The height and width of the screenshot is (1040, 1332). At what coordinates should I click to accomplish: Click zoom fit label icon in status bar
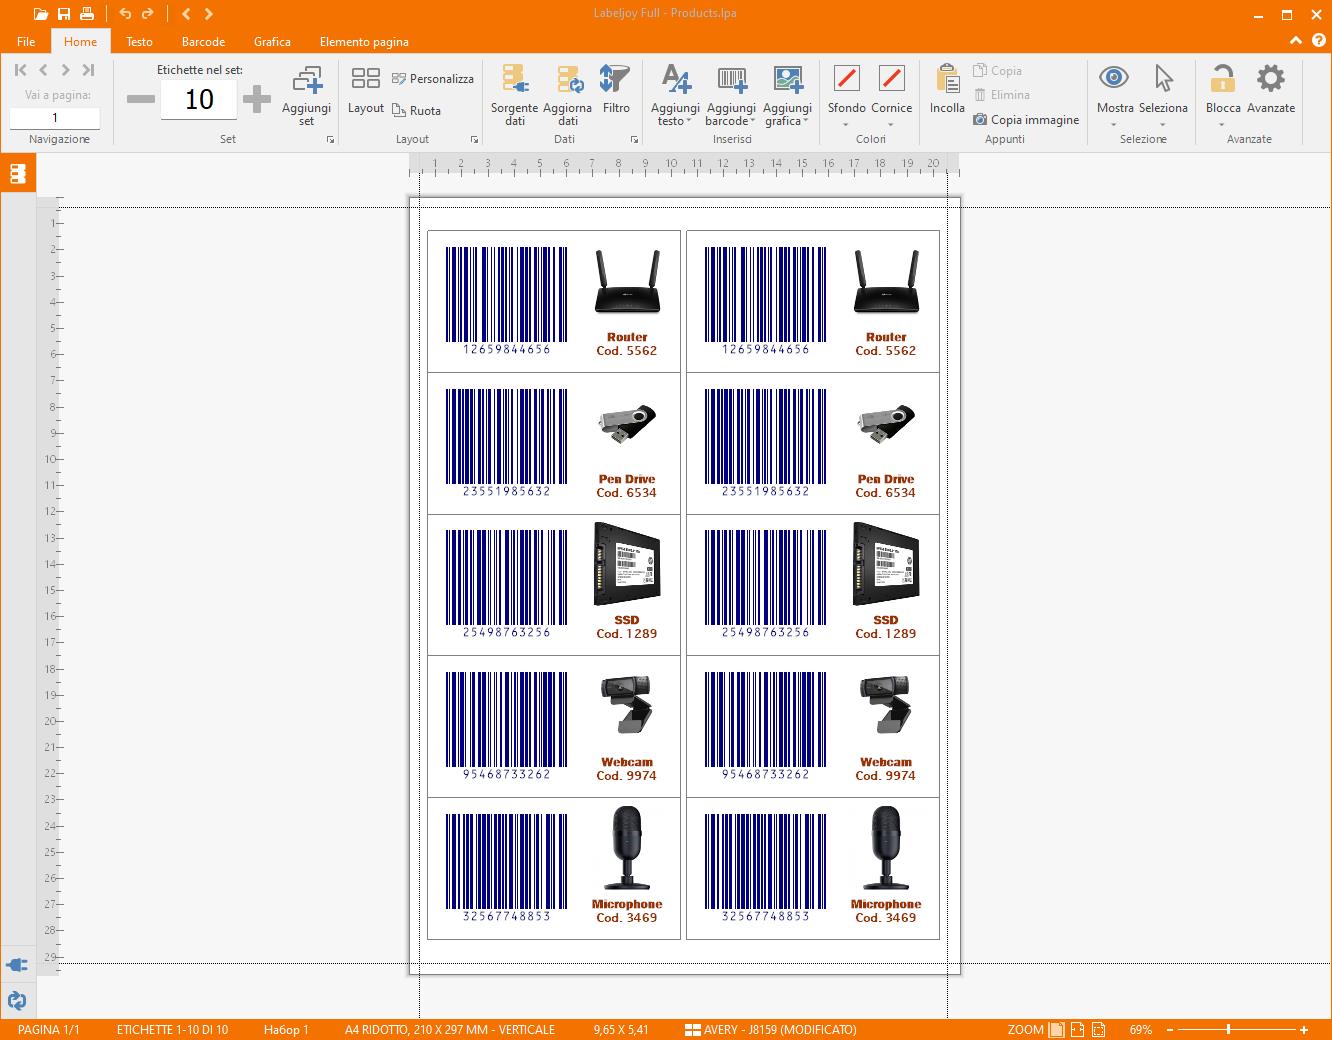1098,1030
